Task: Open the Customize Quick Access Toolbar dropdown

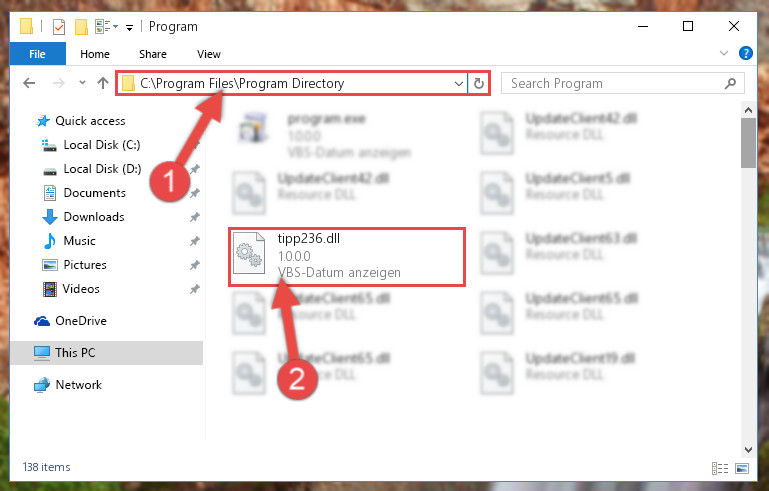Action: click(x=129, y=27)
